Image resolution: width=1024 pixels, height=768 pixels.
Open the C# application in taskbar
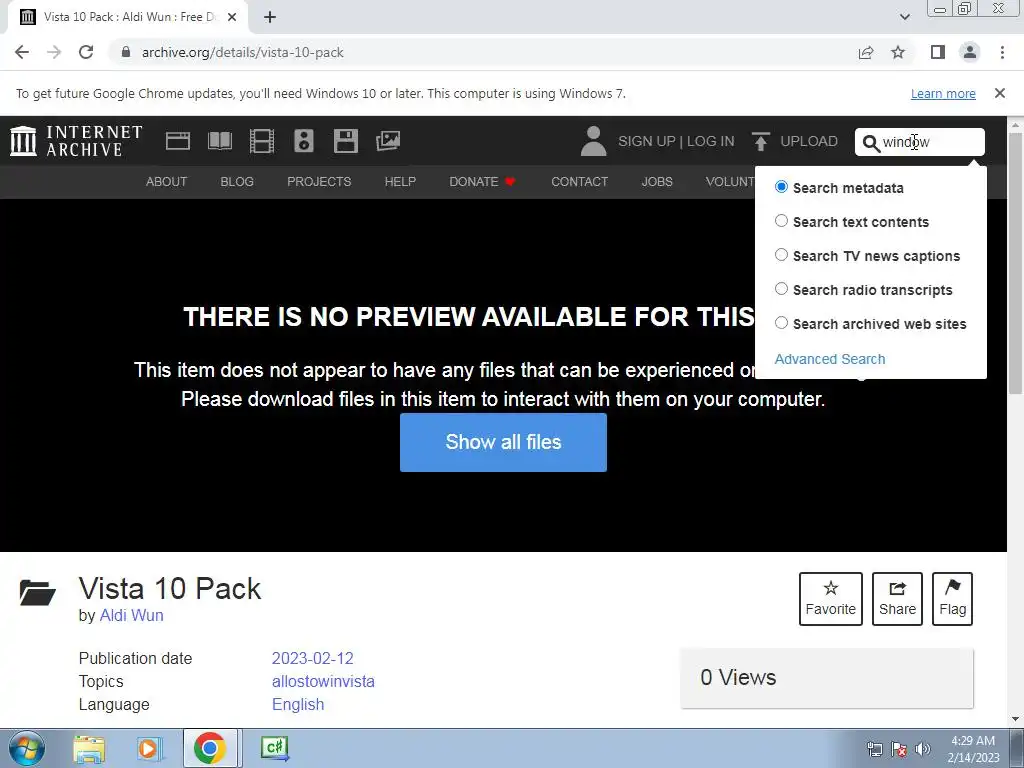(274, 748)
